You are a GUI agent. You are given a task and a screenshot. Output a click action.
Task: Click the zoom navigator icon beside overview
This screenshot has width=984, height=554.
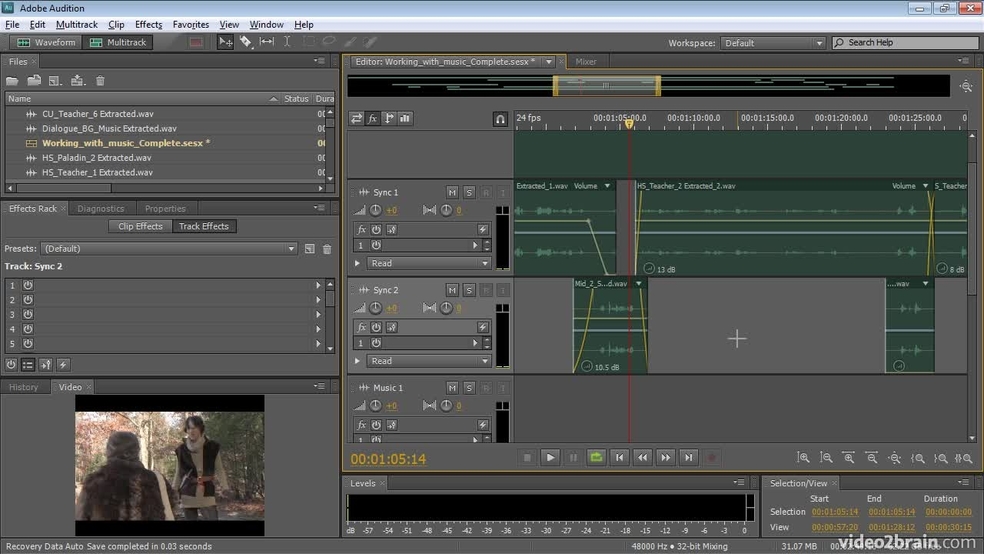(966, 86)
